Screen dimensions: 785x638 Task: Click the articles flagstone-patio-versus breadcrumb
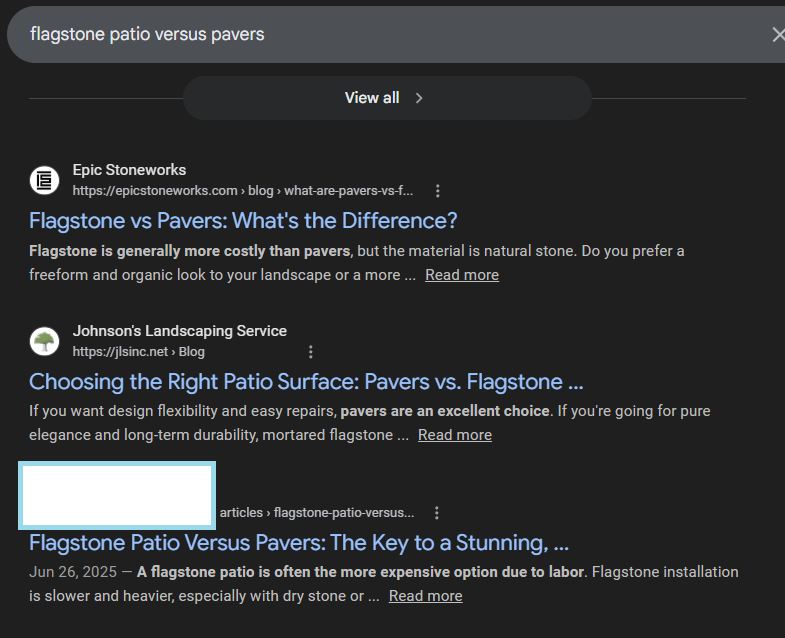[x=316, y=513]
